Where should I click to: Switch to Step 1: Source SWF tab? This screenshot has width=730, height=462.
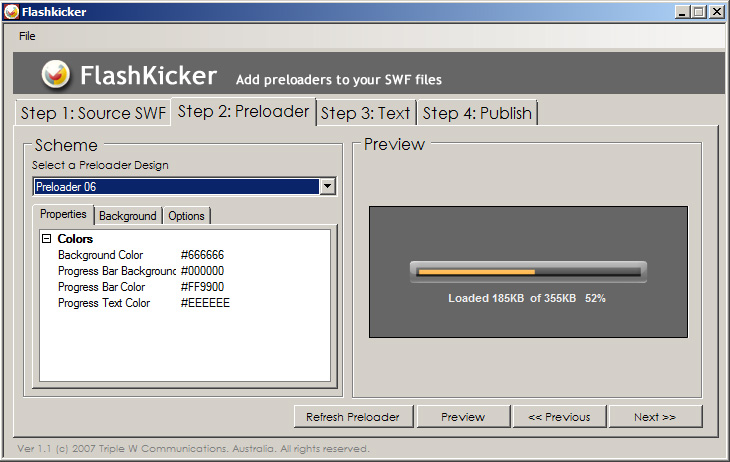tap(93, 113)
